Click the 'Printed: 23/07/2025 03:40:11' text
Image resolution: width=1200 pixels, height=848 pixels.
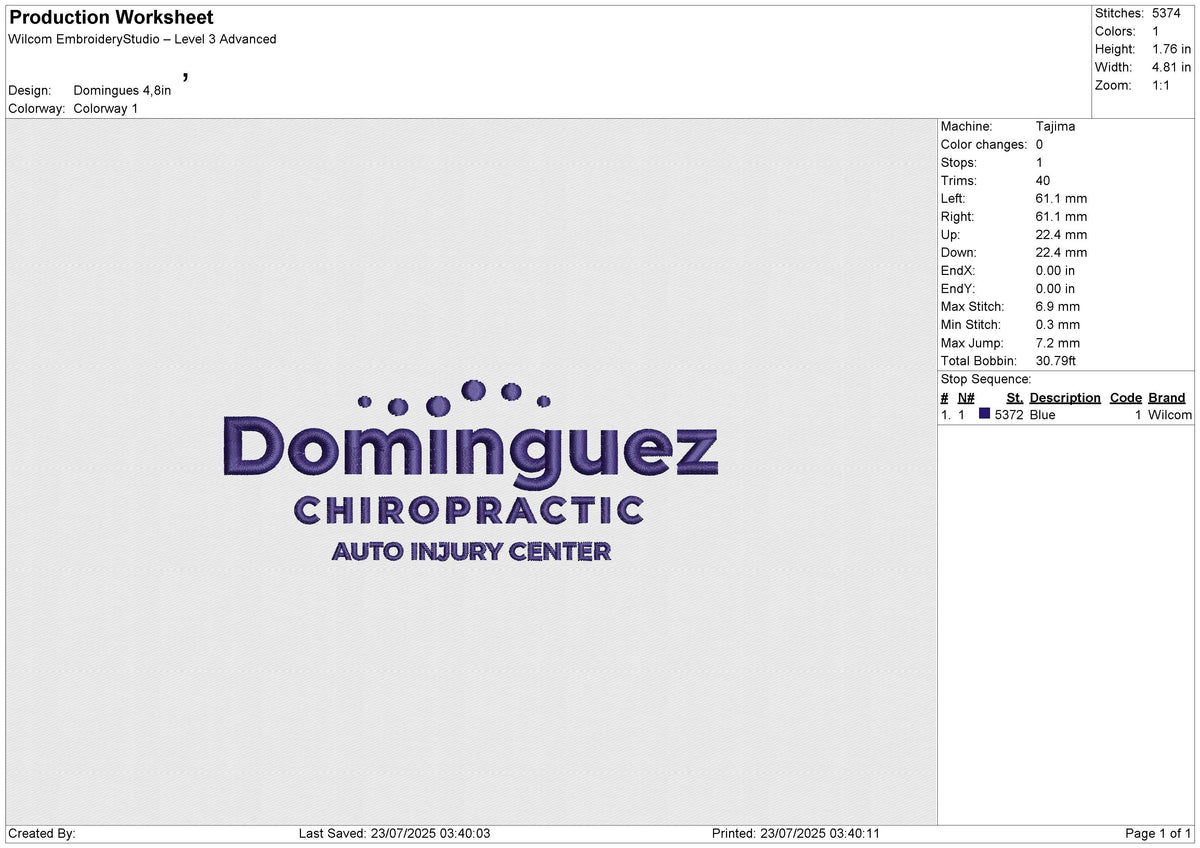796,834
